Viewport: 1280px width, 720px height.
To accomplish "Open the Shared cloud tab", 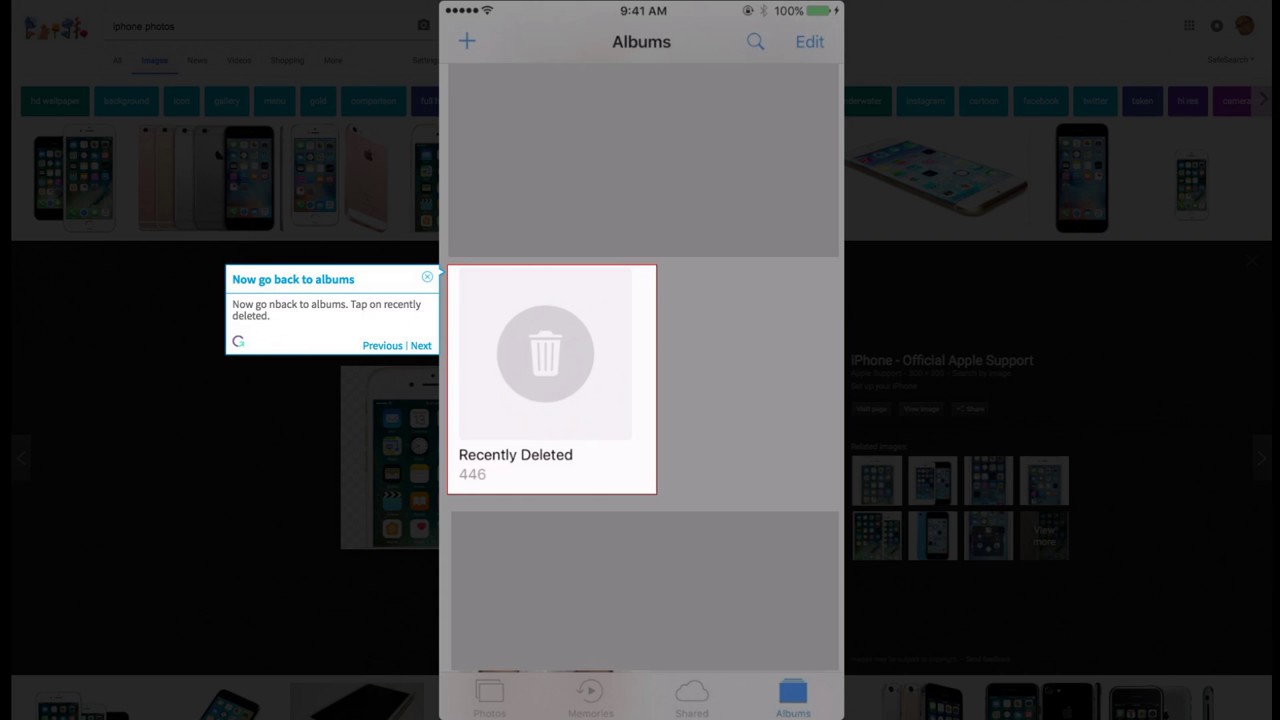I will (692, 698).
